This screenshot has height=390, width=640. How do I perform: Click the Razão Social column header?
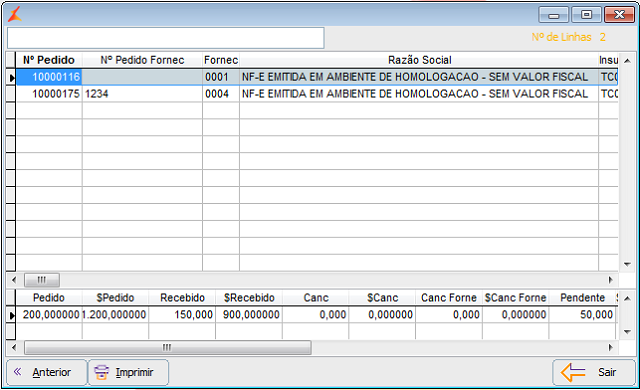pyautogui.click(x=419, y=60)
